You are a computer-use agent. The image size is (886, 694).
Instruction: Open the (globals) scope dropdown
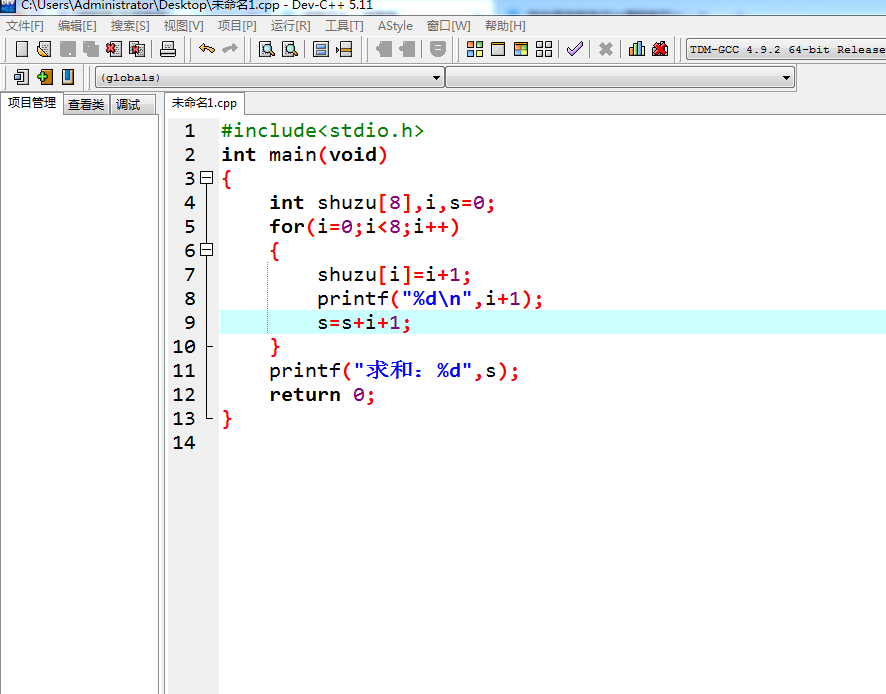[x=269, y=77]
